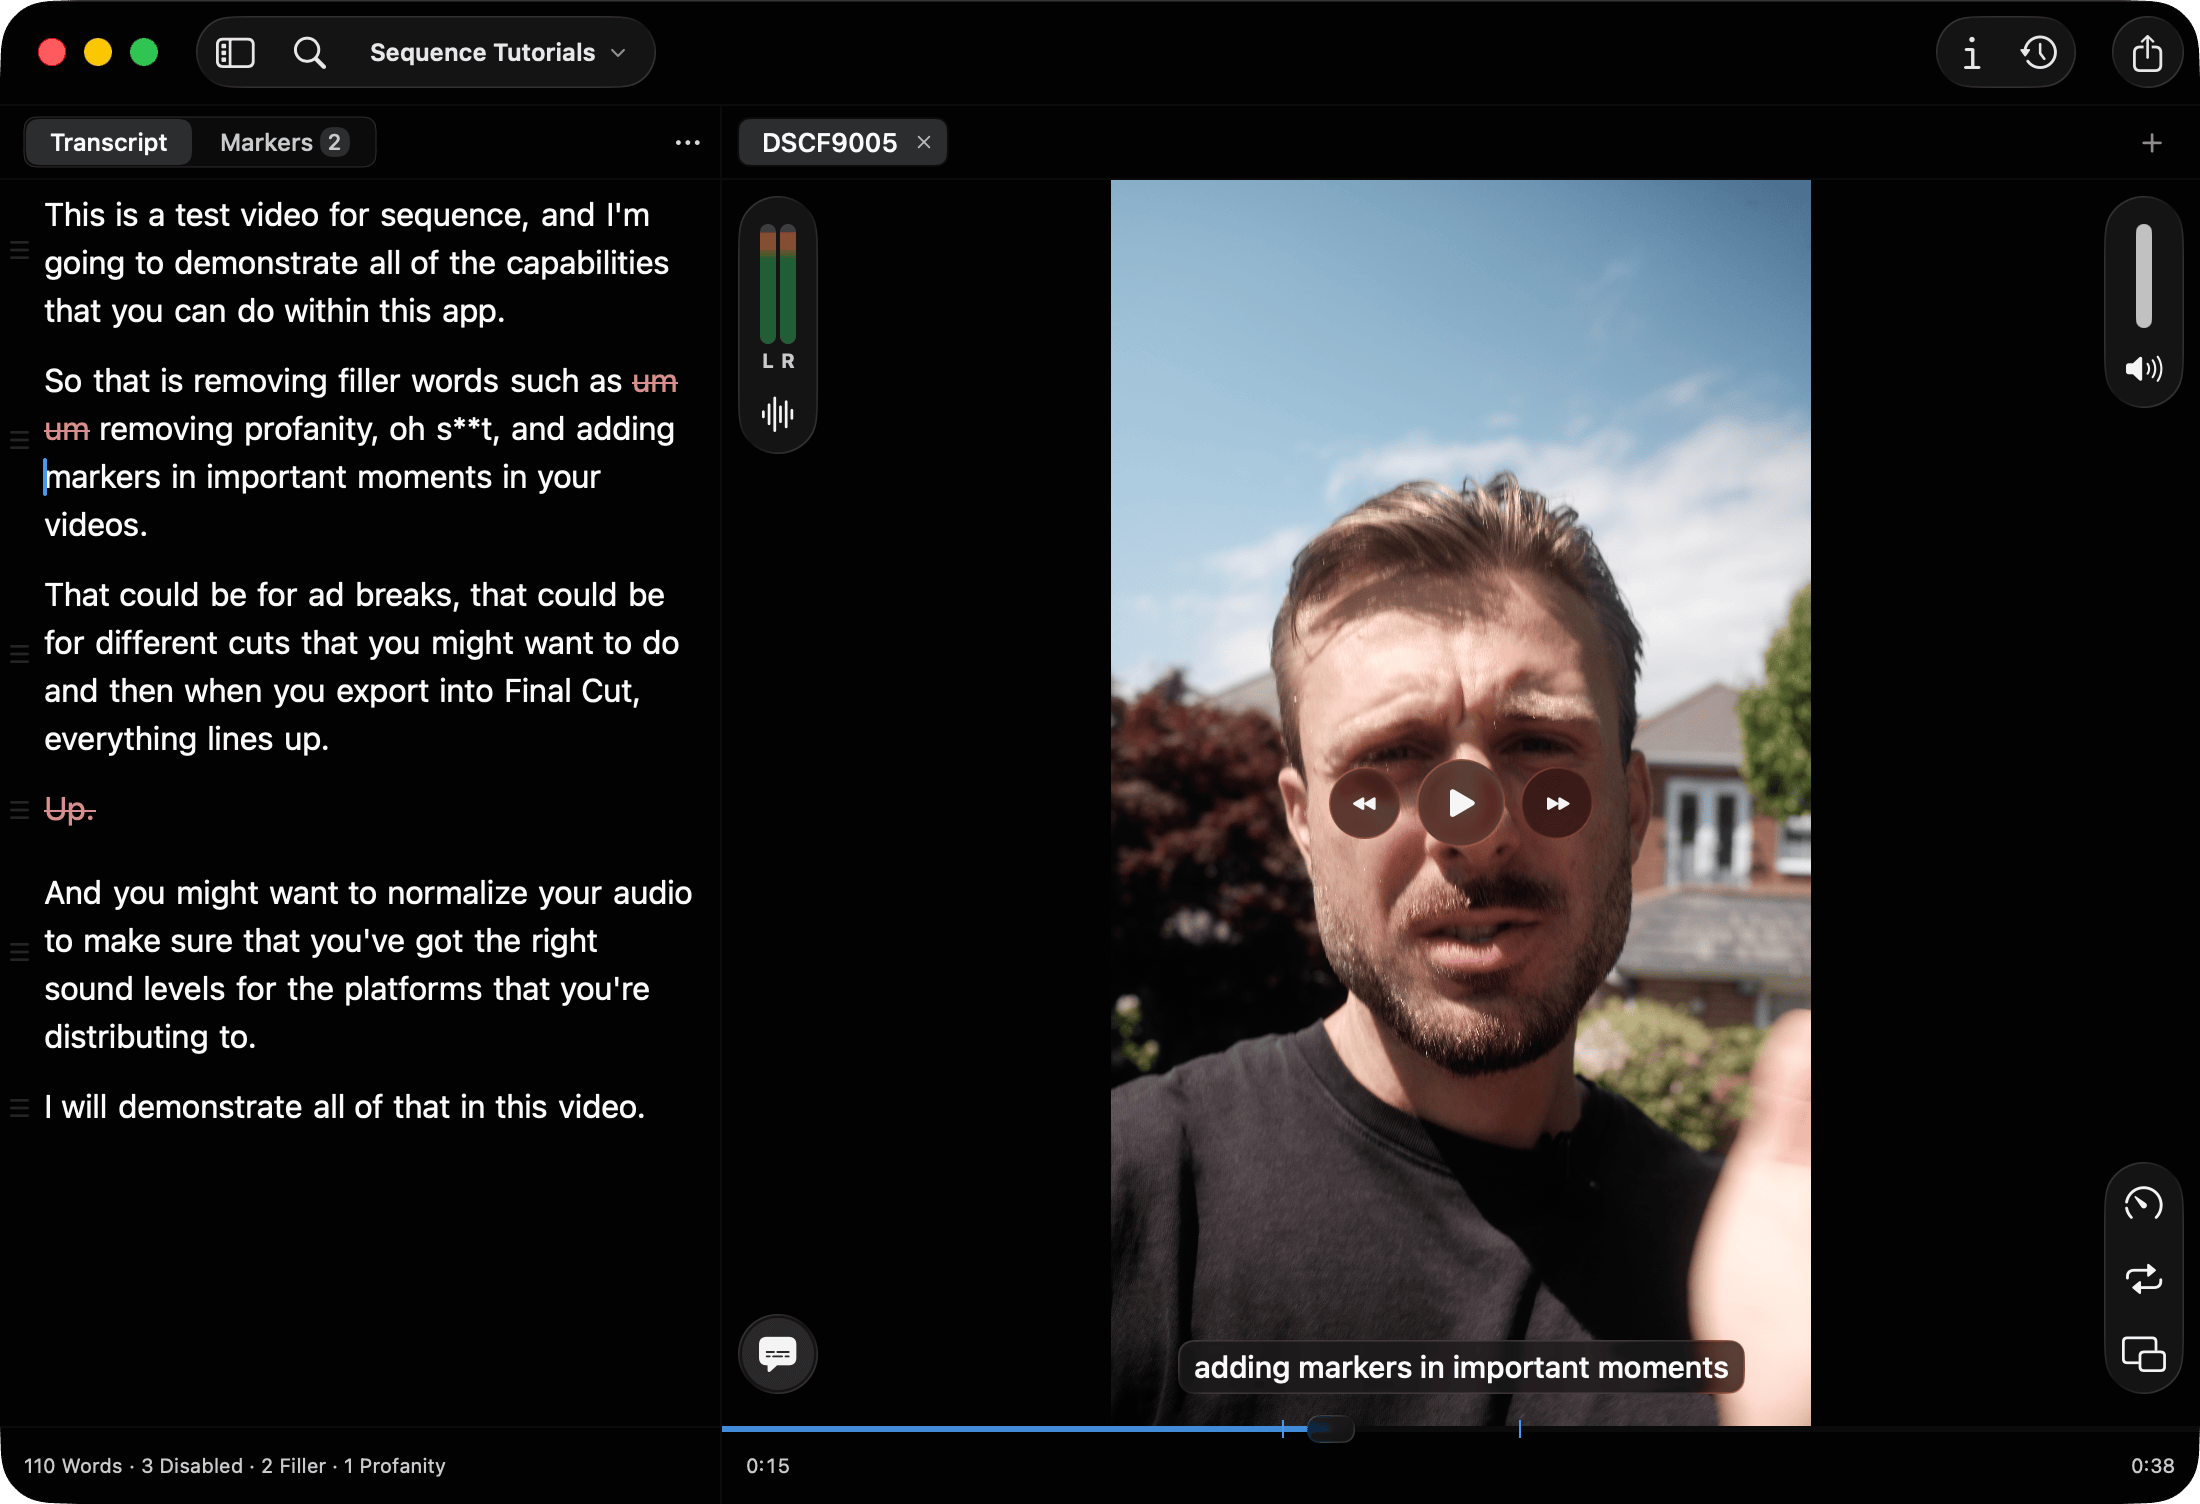
Task: Toggle the picture-in-picture window icon
Action: (x=2143, y=1354)
